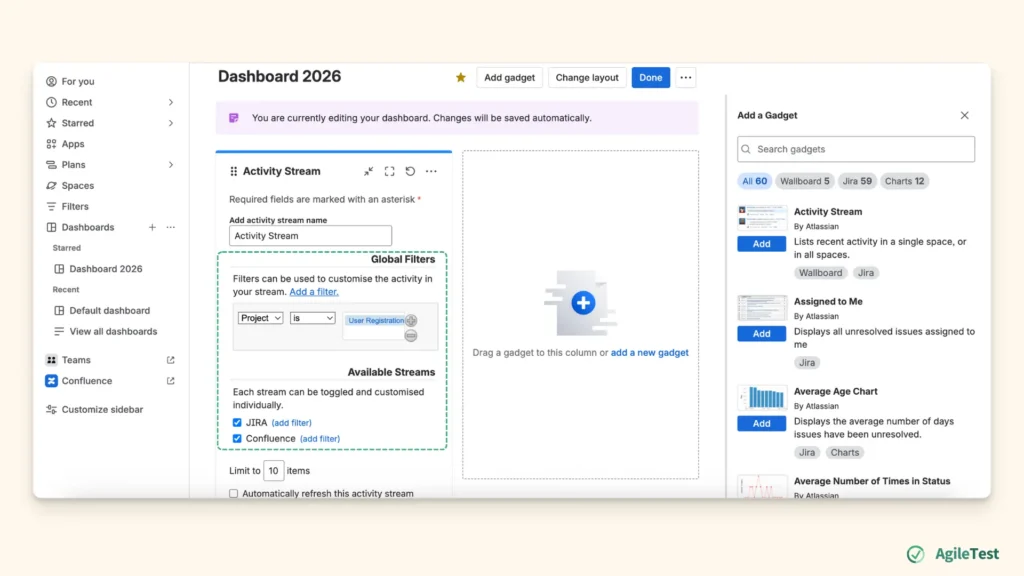Select the All 60 gadget filter
Viewport: 1024px width, 576px height.
[x=754, y=181]
